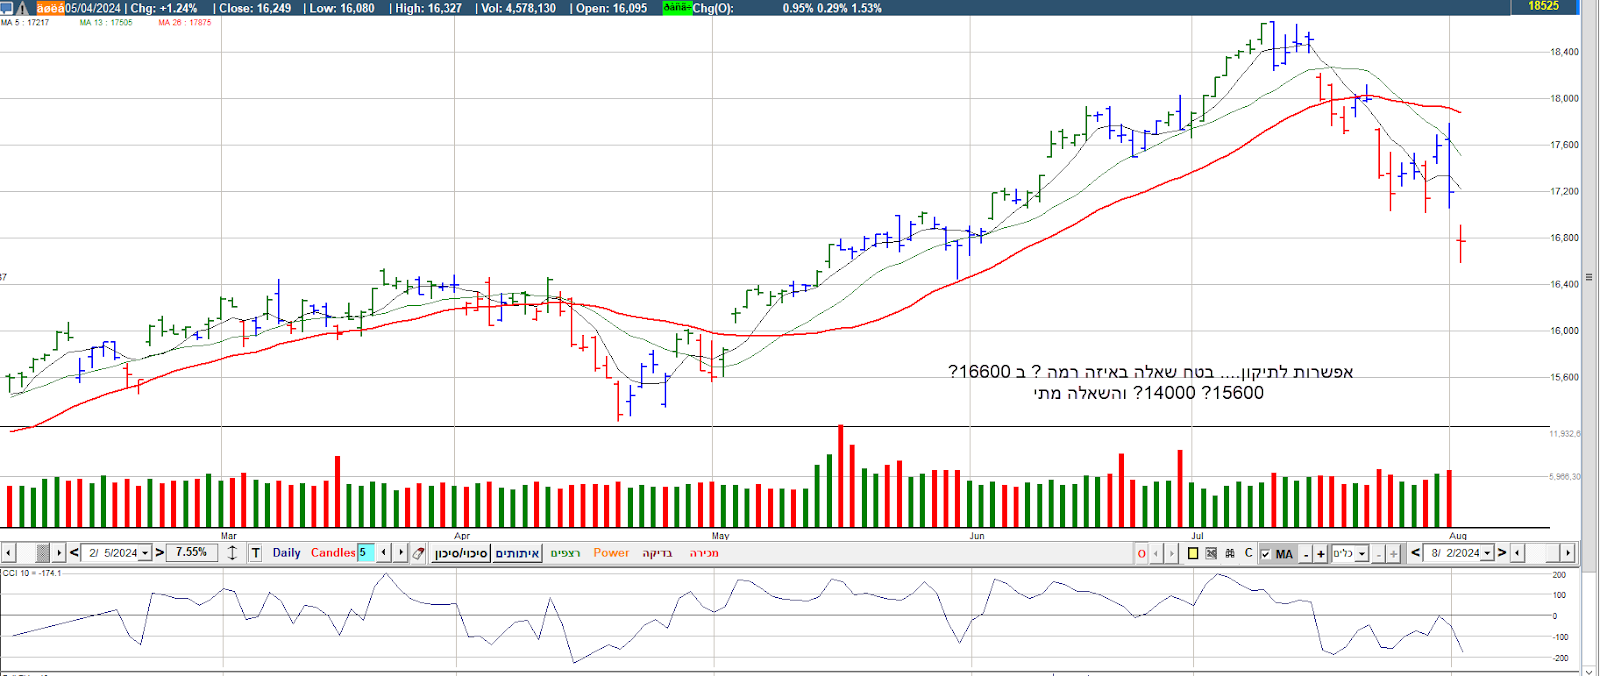The width and height of the screenshot is (1600, 676).
Task: Click the yellow square note icon
Action: pyautogui.click(x=1193, y=553)
